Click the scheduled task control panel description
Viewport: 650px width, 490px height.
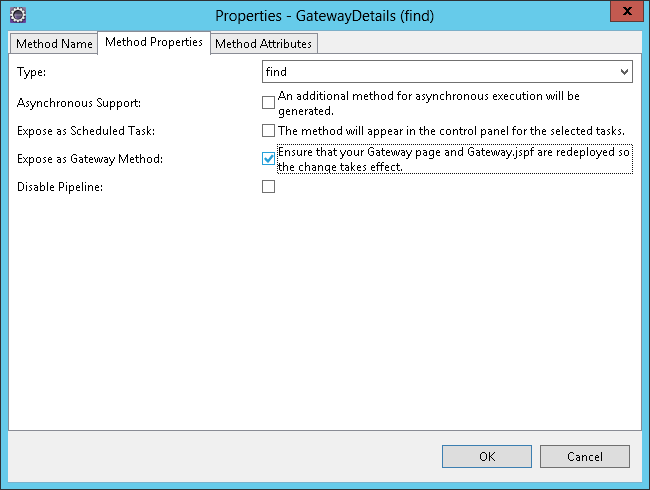[x=451, y=131]
